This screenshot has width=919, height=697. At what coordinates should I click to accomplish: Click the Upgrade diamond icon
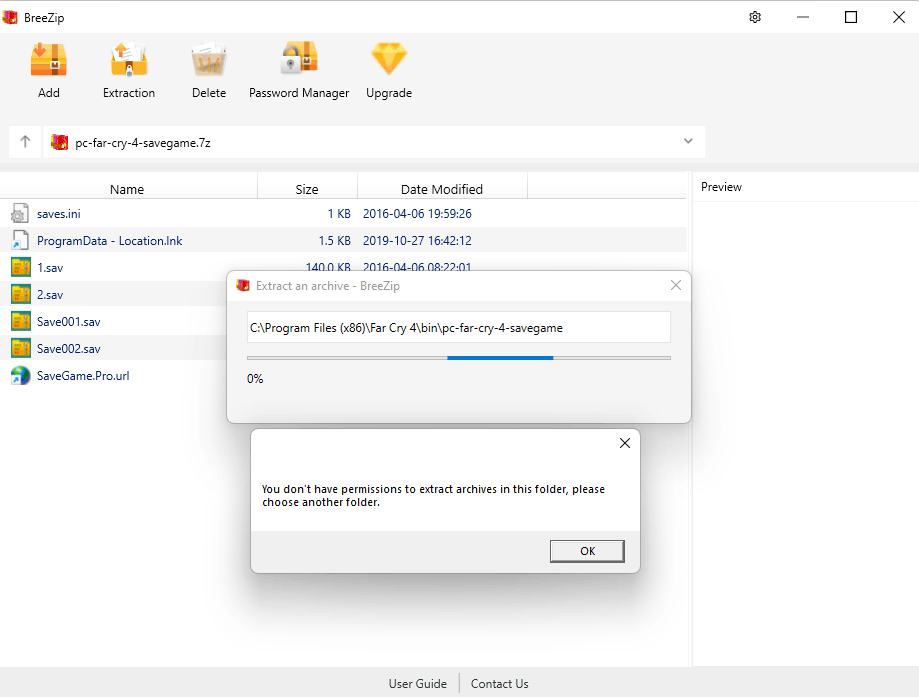[x=389, y=59]
